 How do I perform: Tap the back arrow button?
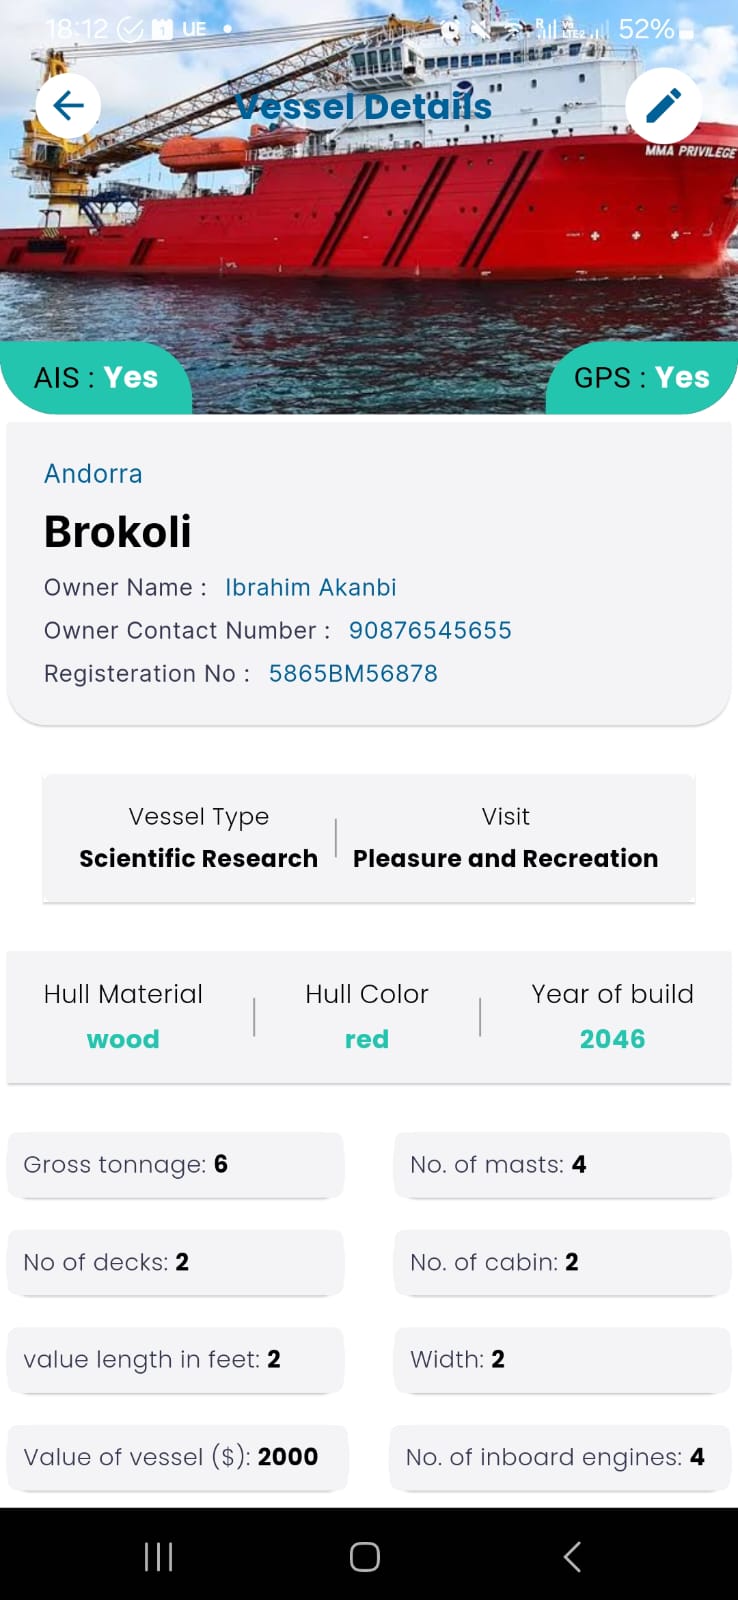point(68,105)
